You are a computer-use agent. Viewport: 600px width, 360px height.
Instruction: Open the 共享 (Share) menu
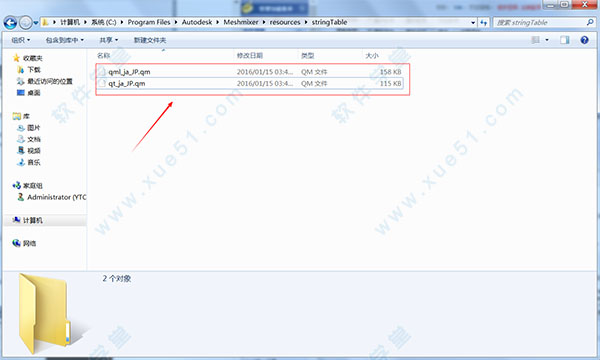point(109,40)
